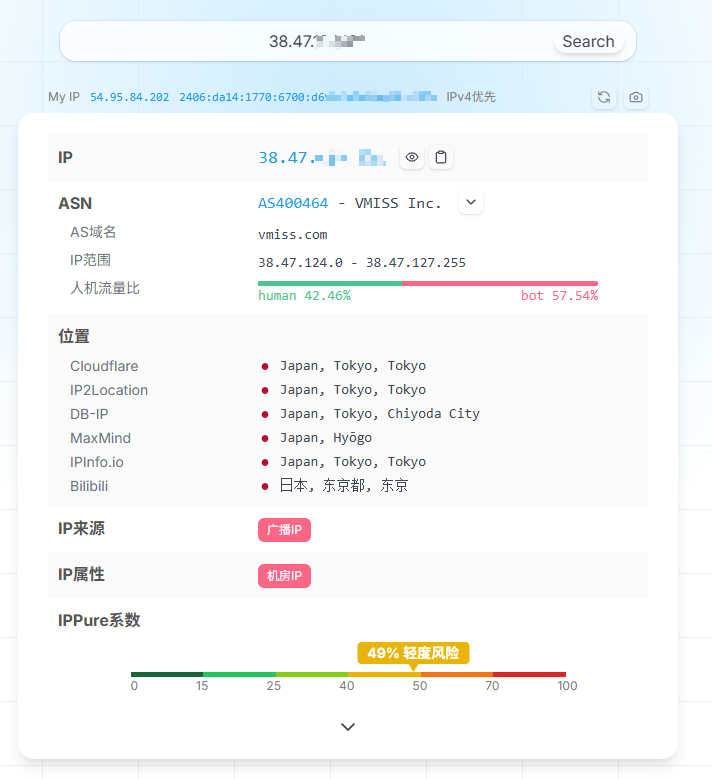712x779 pixels.
Task: Open my IPv6 address link
Action: click(x=308, y=97)
